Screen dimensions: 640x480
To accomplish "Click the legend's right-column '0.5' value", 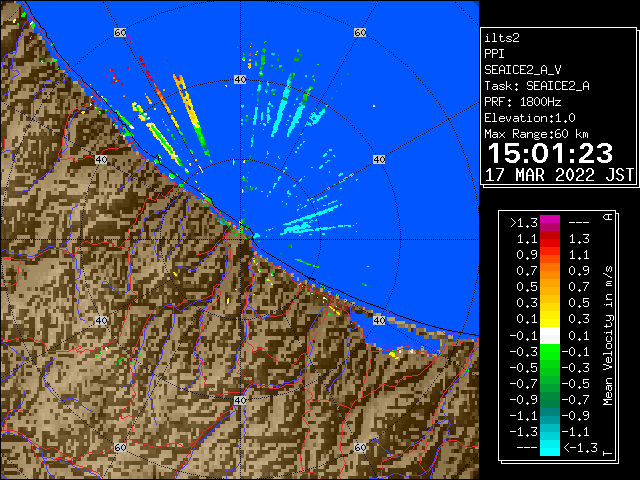I will click(x=579, y=303).
